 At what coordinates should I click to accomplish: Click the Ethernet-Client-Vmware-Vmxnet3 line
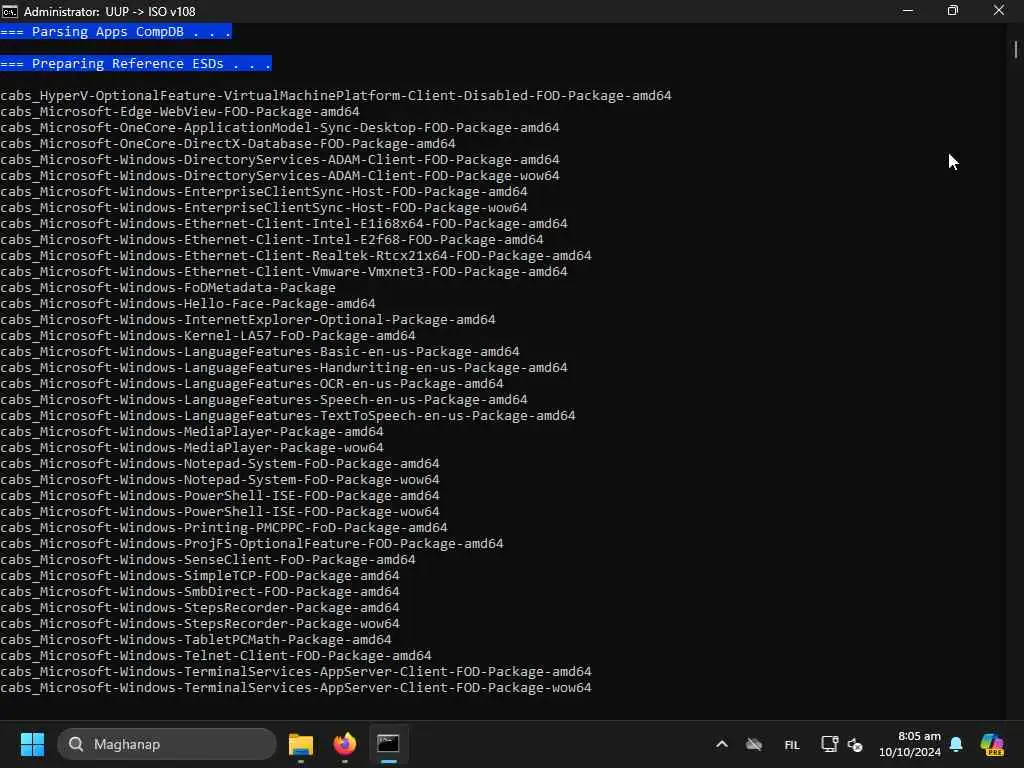click(x=284, y=272)
